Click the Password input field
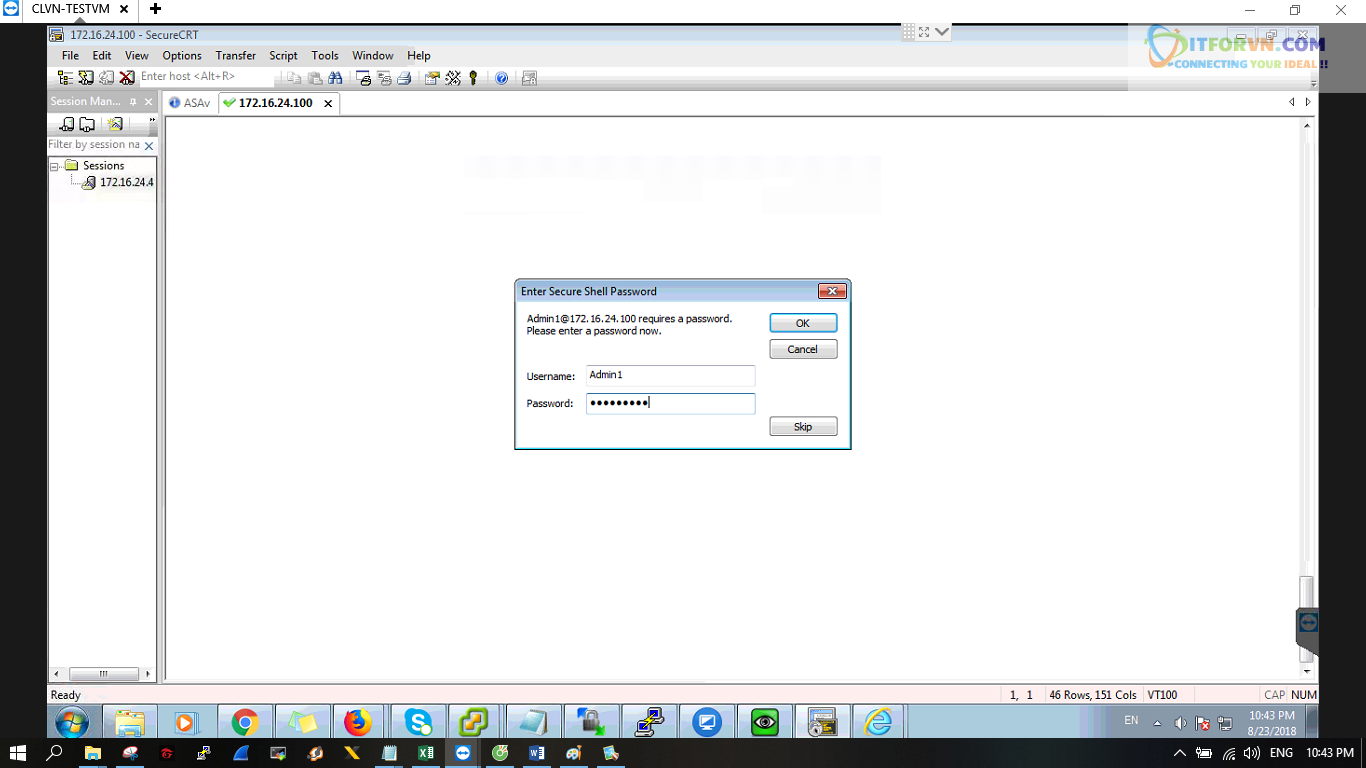 (670, 403)
